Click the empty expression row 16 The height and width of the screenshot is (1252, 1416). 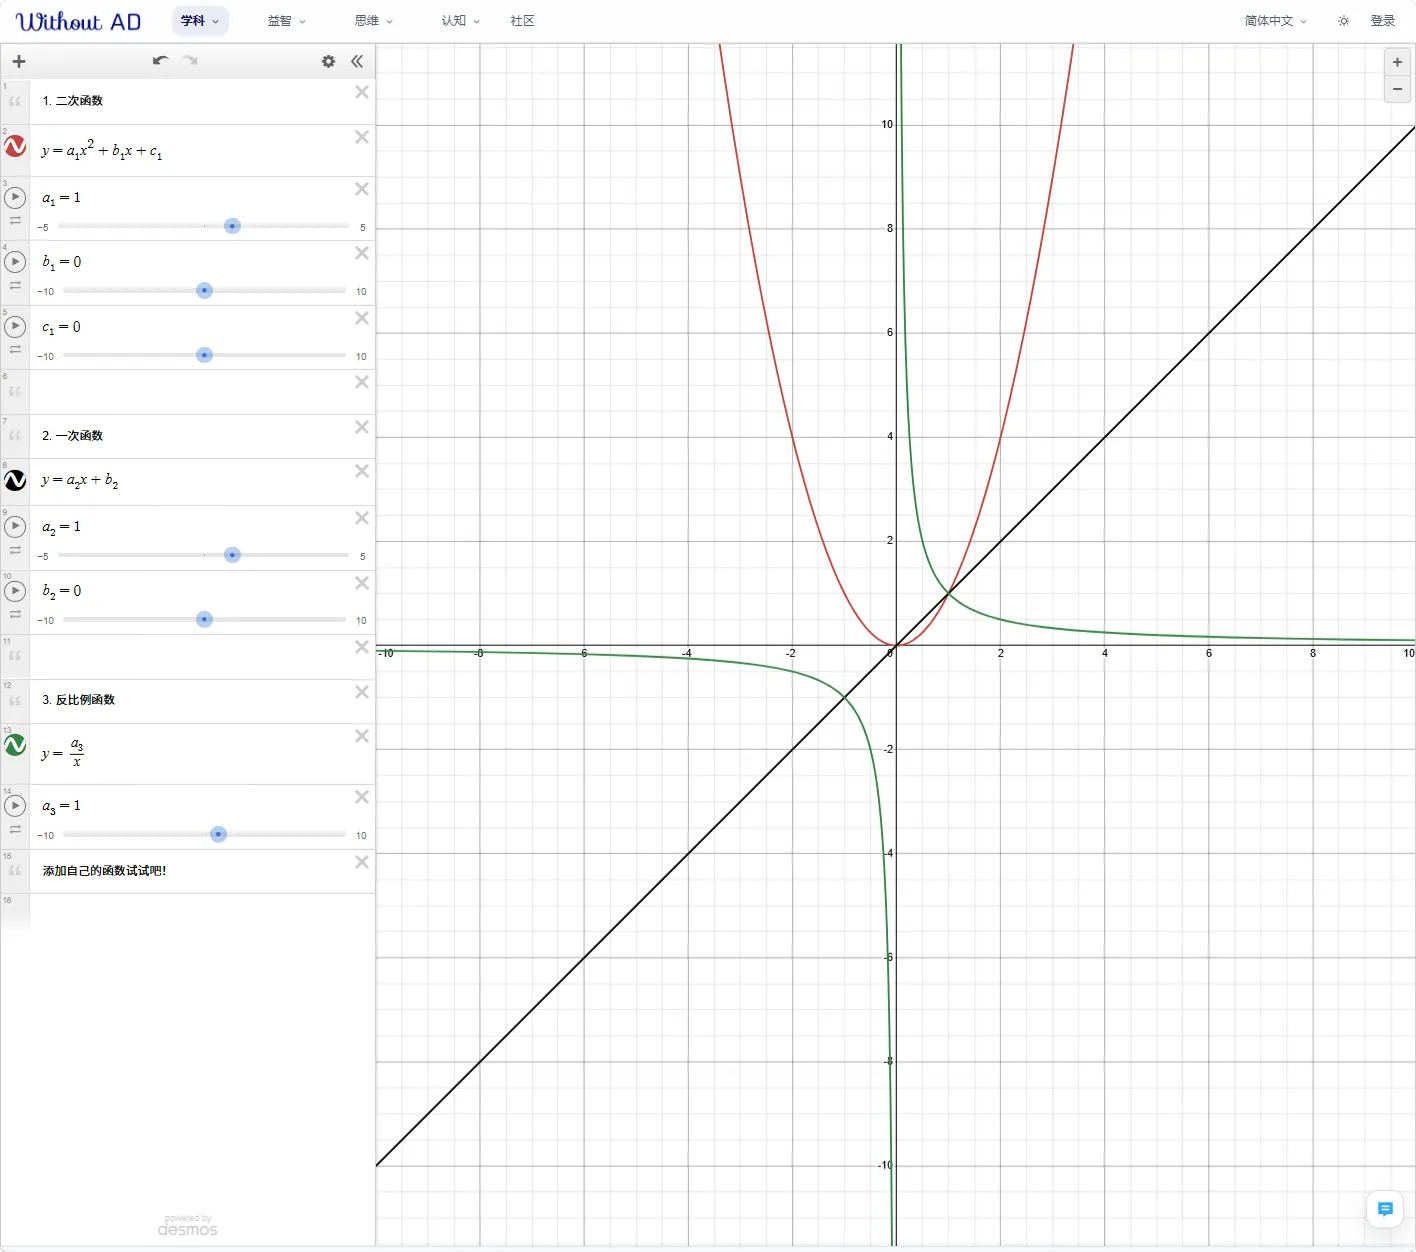(x=188, y=912)
